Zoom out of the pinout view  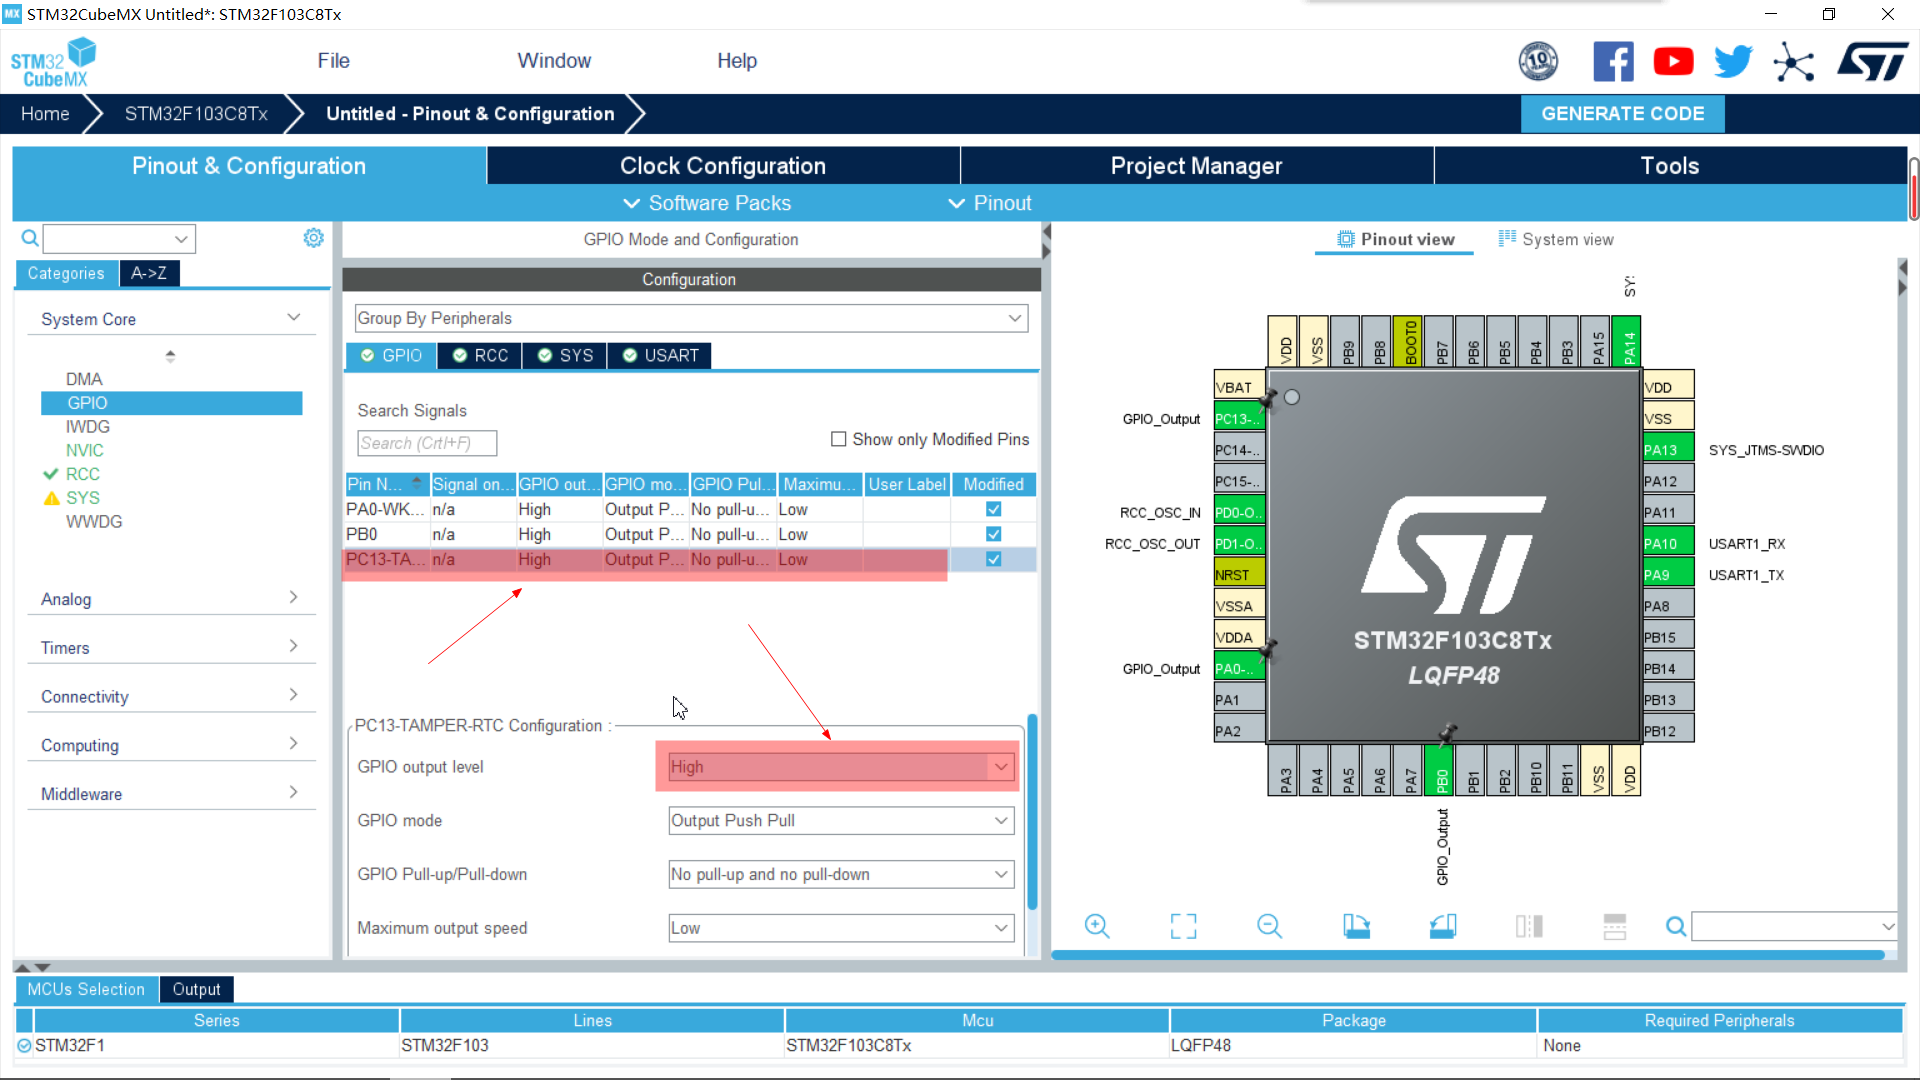coord(1269,926)
